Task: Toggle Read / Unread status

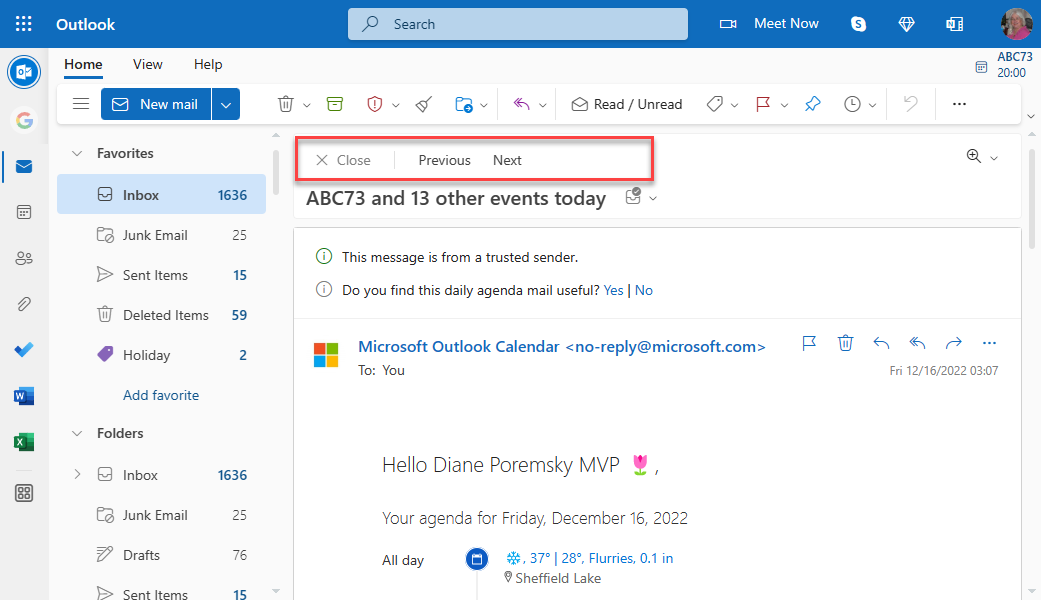Action: [627, 104]
